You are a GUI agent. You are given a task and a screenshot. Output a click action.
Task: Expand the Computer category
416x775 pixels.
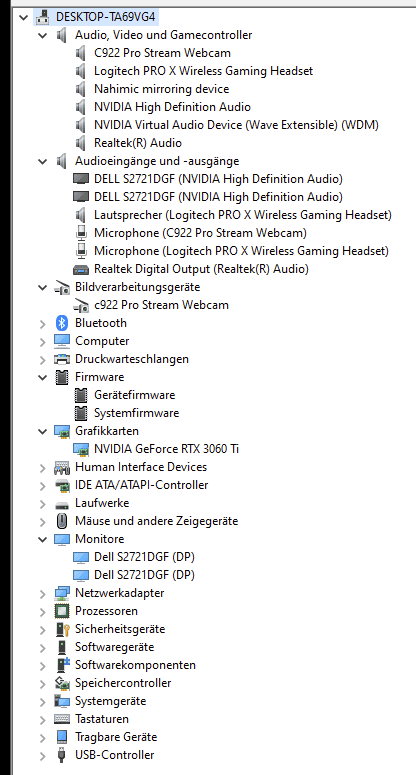click(x=42, y=341)
